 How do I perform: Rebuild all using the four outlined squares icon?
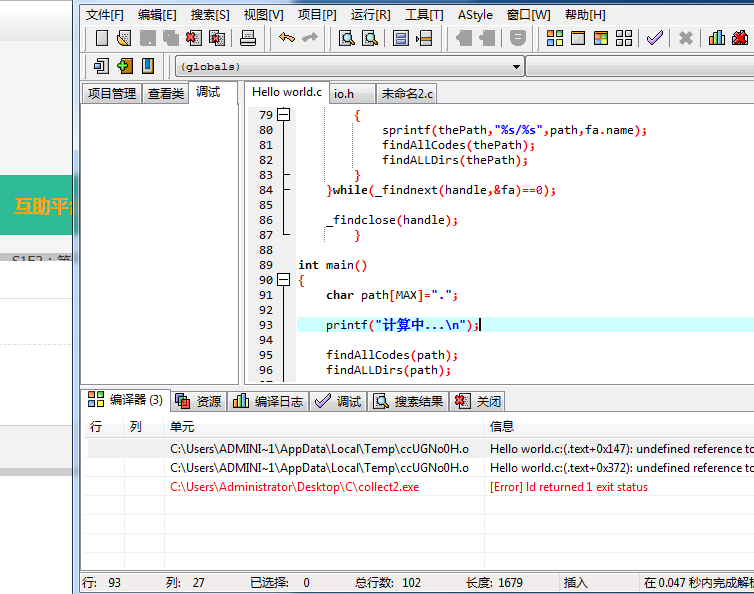coord(624,38)
